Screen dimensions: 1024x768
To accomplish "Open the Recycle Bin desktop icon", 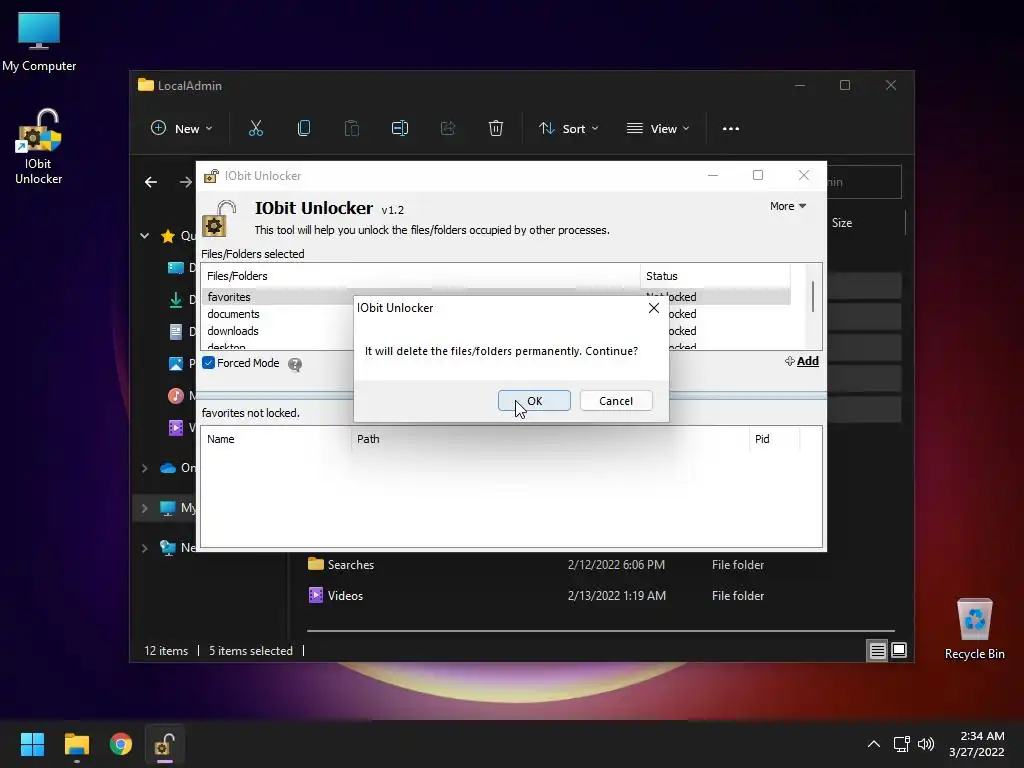I will tap(974, 629).
